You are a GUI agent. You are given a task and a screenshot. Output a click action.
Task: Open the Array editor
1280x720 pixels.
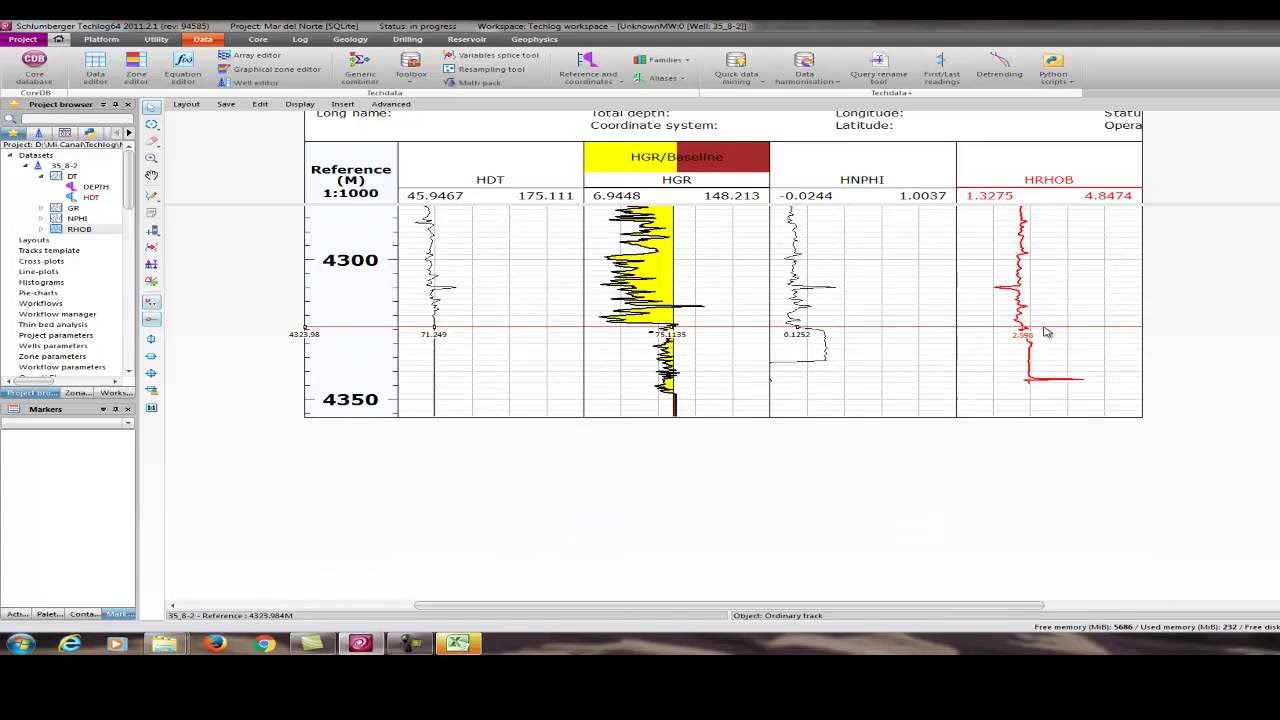(250, 56)
